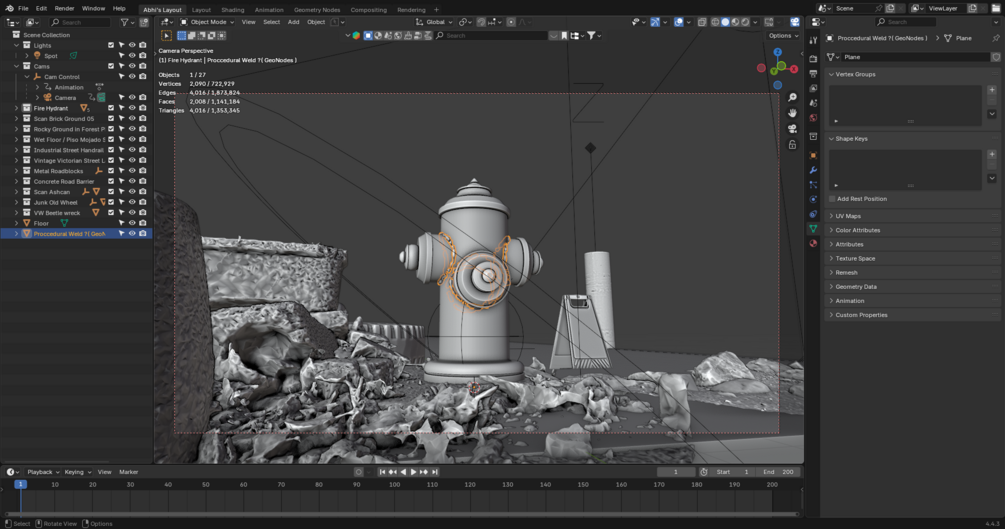Switch to the Compositing workspace tab
The image size is (1005, 529).
pyautogui.click(x=369, y=10)
